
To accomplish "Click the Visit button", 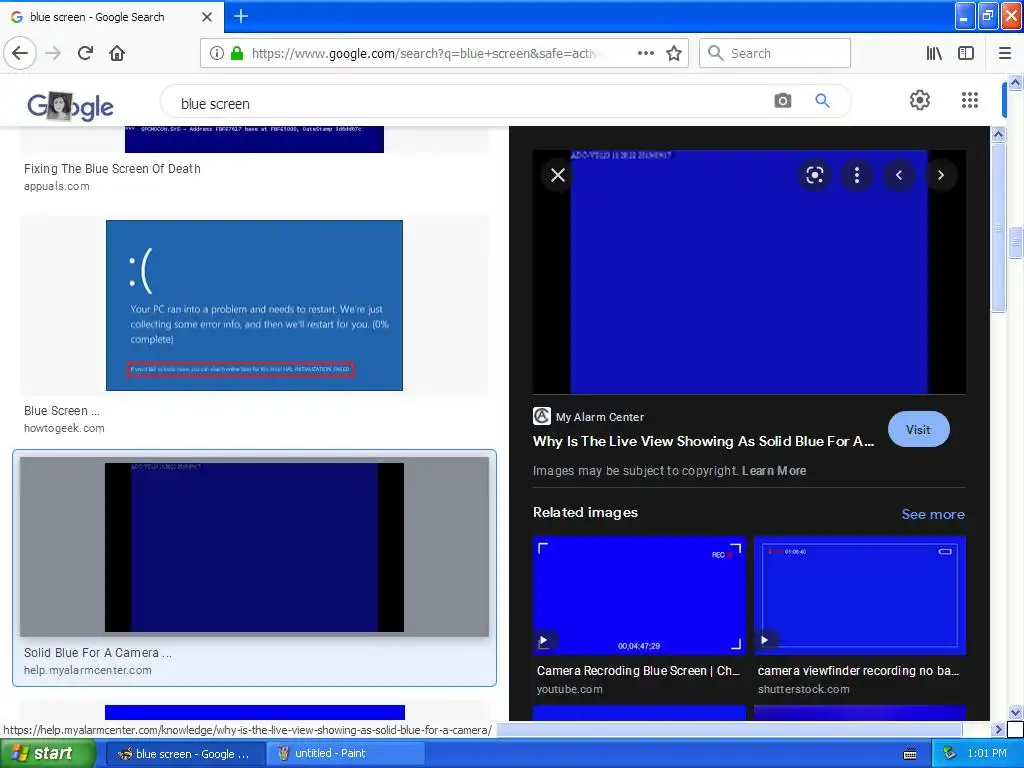I will tap(918, 429).
